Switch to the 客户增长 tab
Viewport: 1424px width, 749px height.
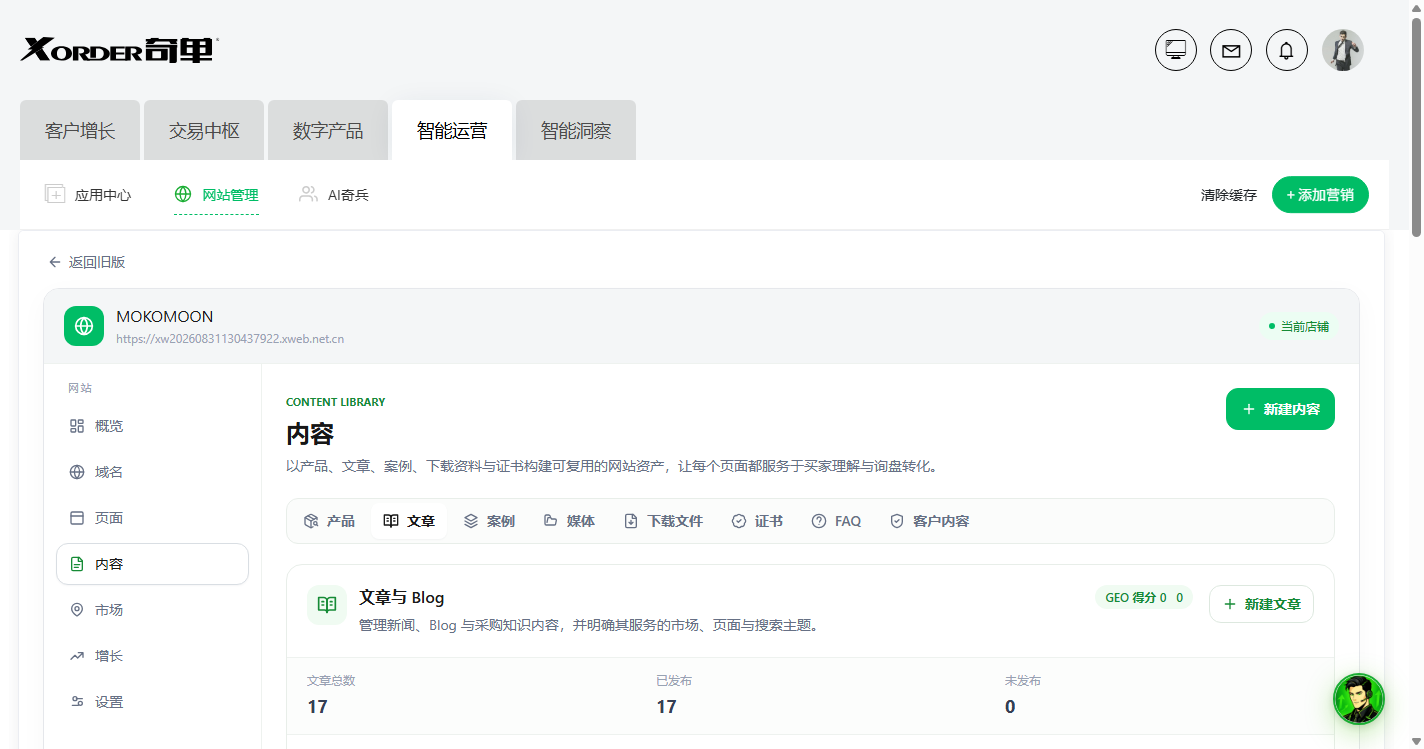tap(80, 130)
